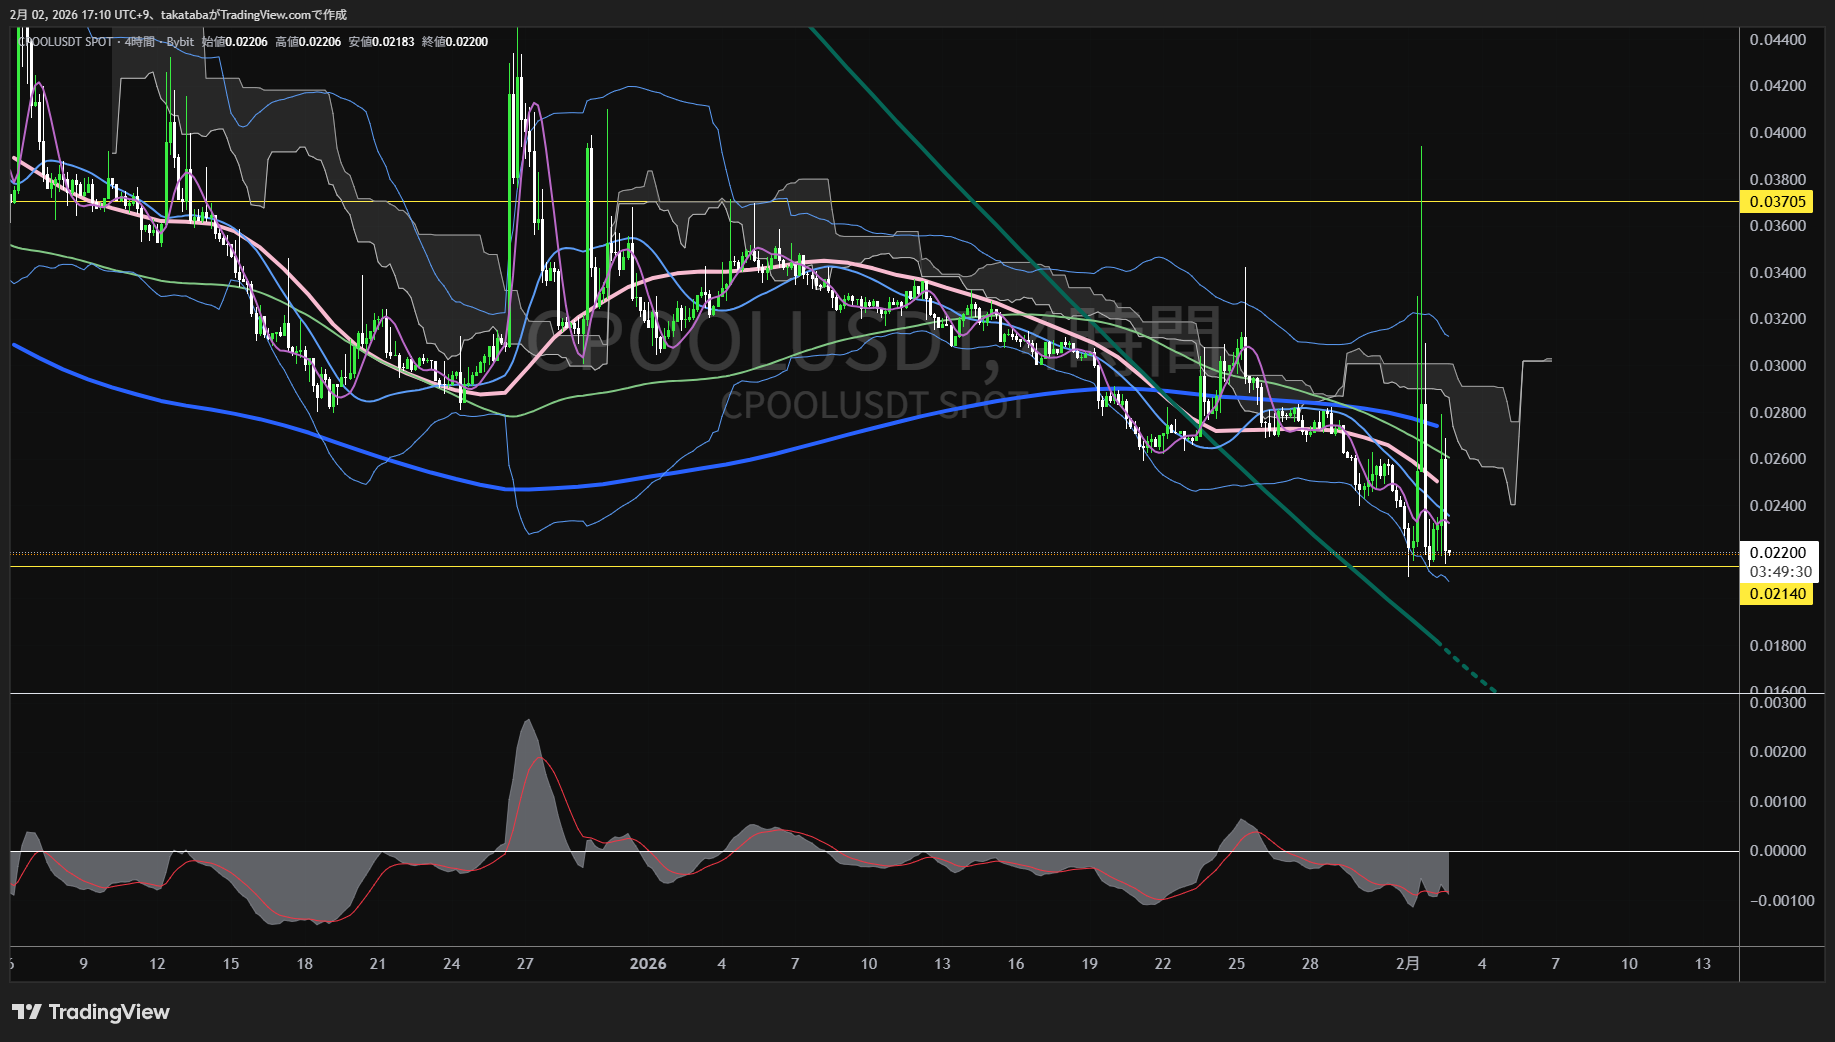Click the CPOOLUSDT SPOT symbol legend
Viewport: 1835px width, 1042px height.
tap(66, 42)
